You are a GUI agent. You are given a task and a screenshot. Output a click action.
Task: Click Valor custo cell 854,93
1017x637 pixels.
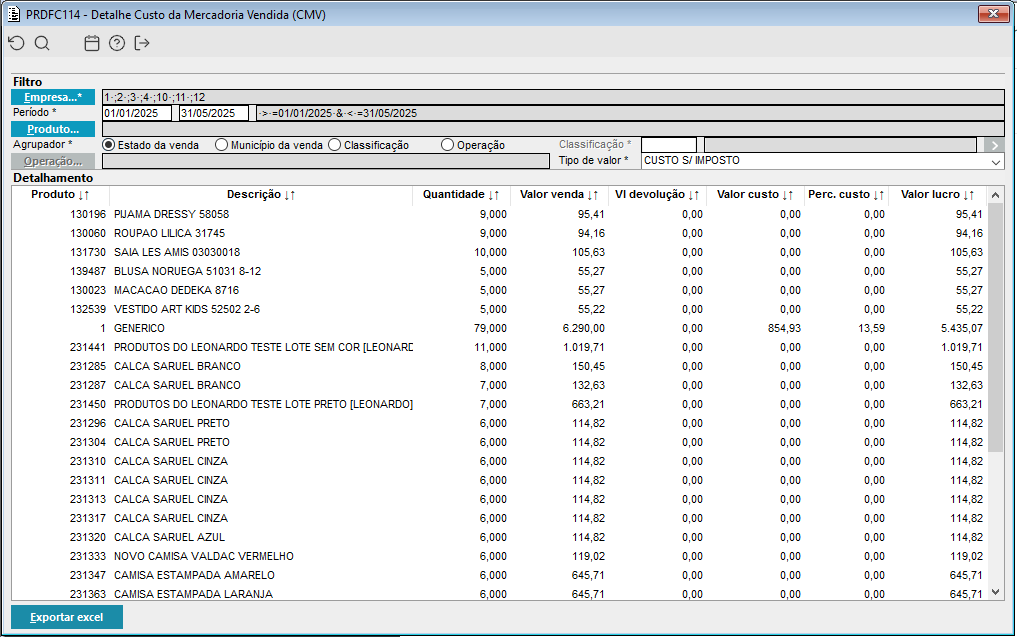click(784, 328)
